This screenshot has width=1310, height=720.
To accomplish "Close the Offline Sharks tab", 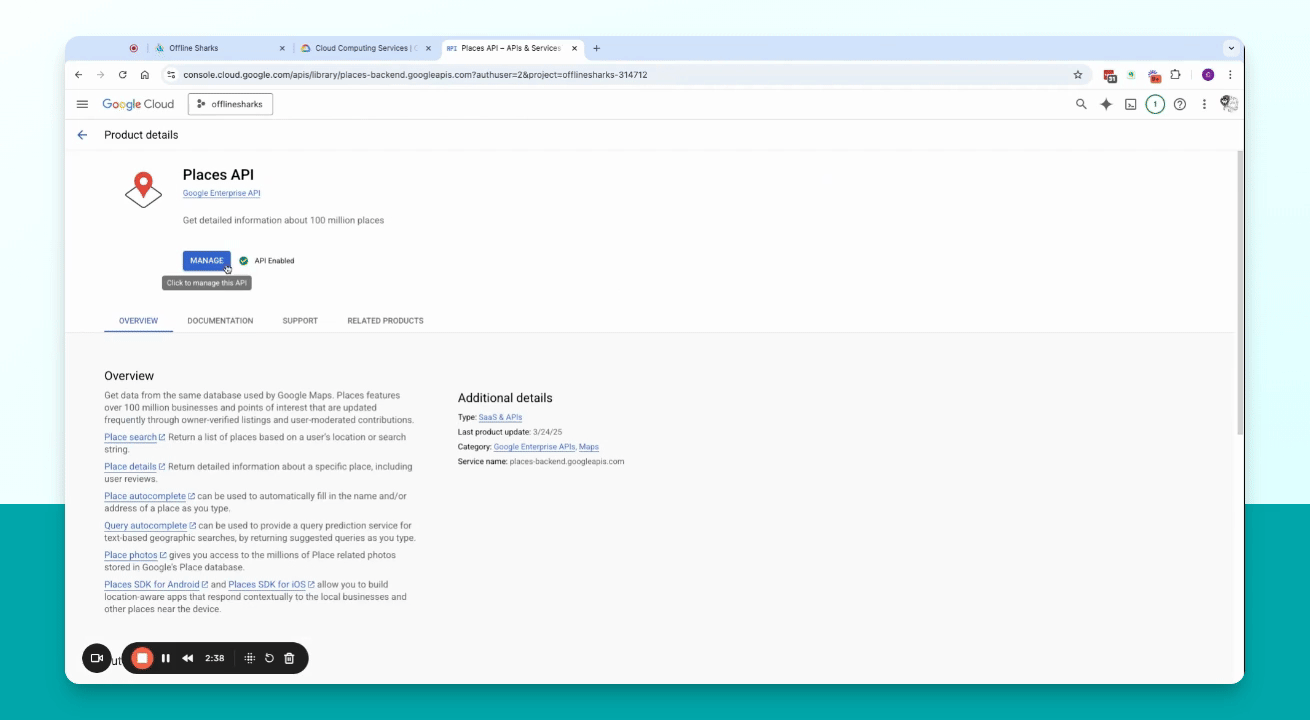I will [x=282, y=48].
